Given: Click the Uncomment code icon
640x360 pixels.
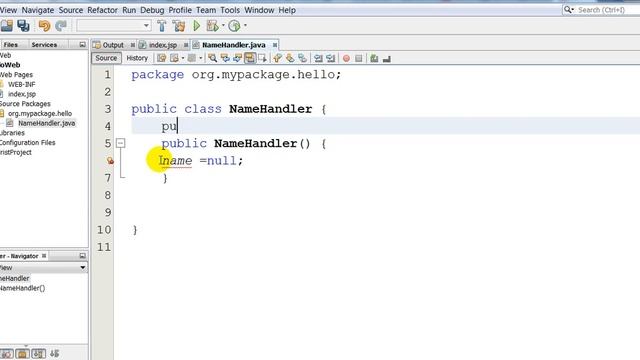Looking at the screenshot, I should [x=387, y=59].
